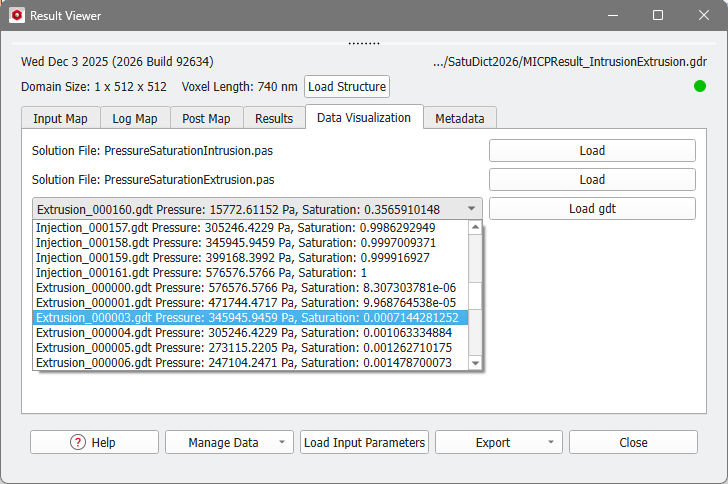Screen dimensions: 728x484
Task: Click the green status indicator dot
Action: [x=700, y=86]
